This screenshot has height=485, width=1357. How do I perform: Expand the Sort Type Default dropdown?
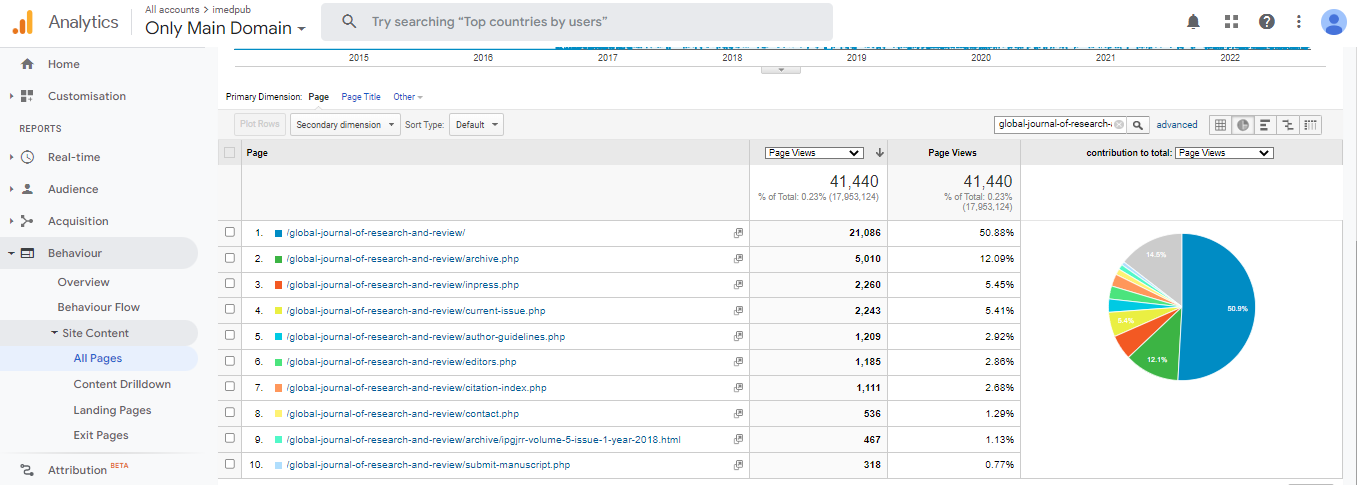[x=476, y=125]
